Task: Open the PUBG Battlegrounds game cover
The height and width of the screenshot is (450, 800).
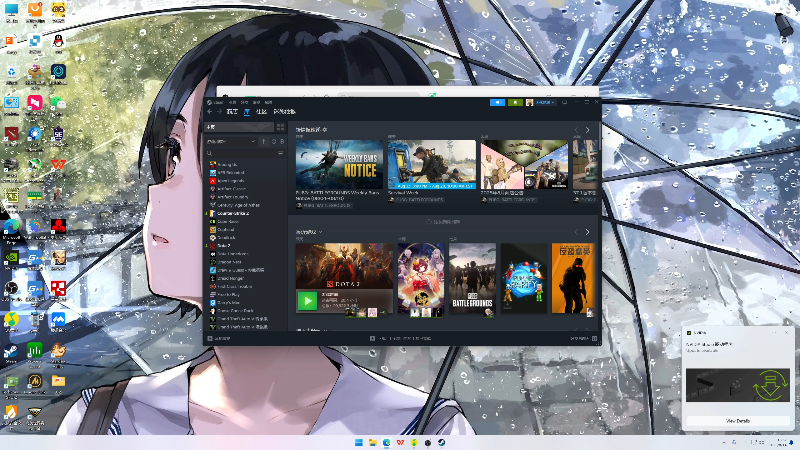Action: coord(472,278)
